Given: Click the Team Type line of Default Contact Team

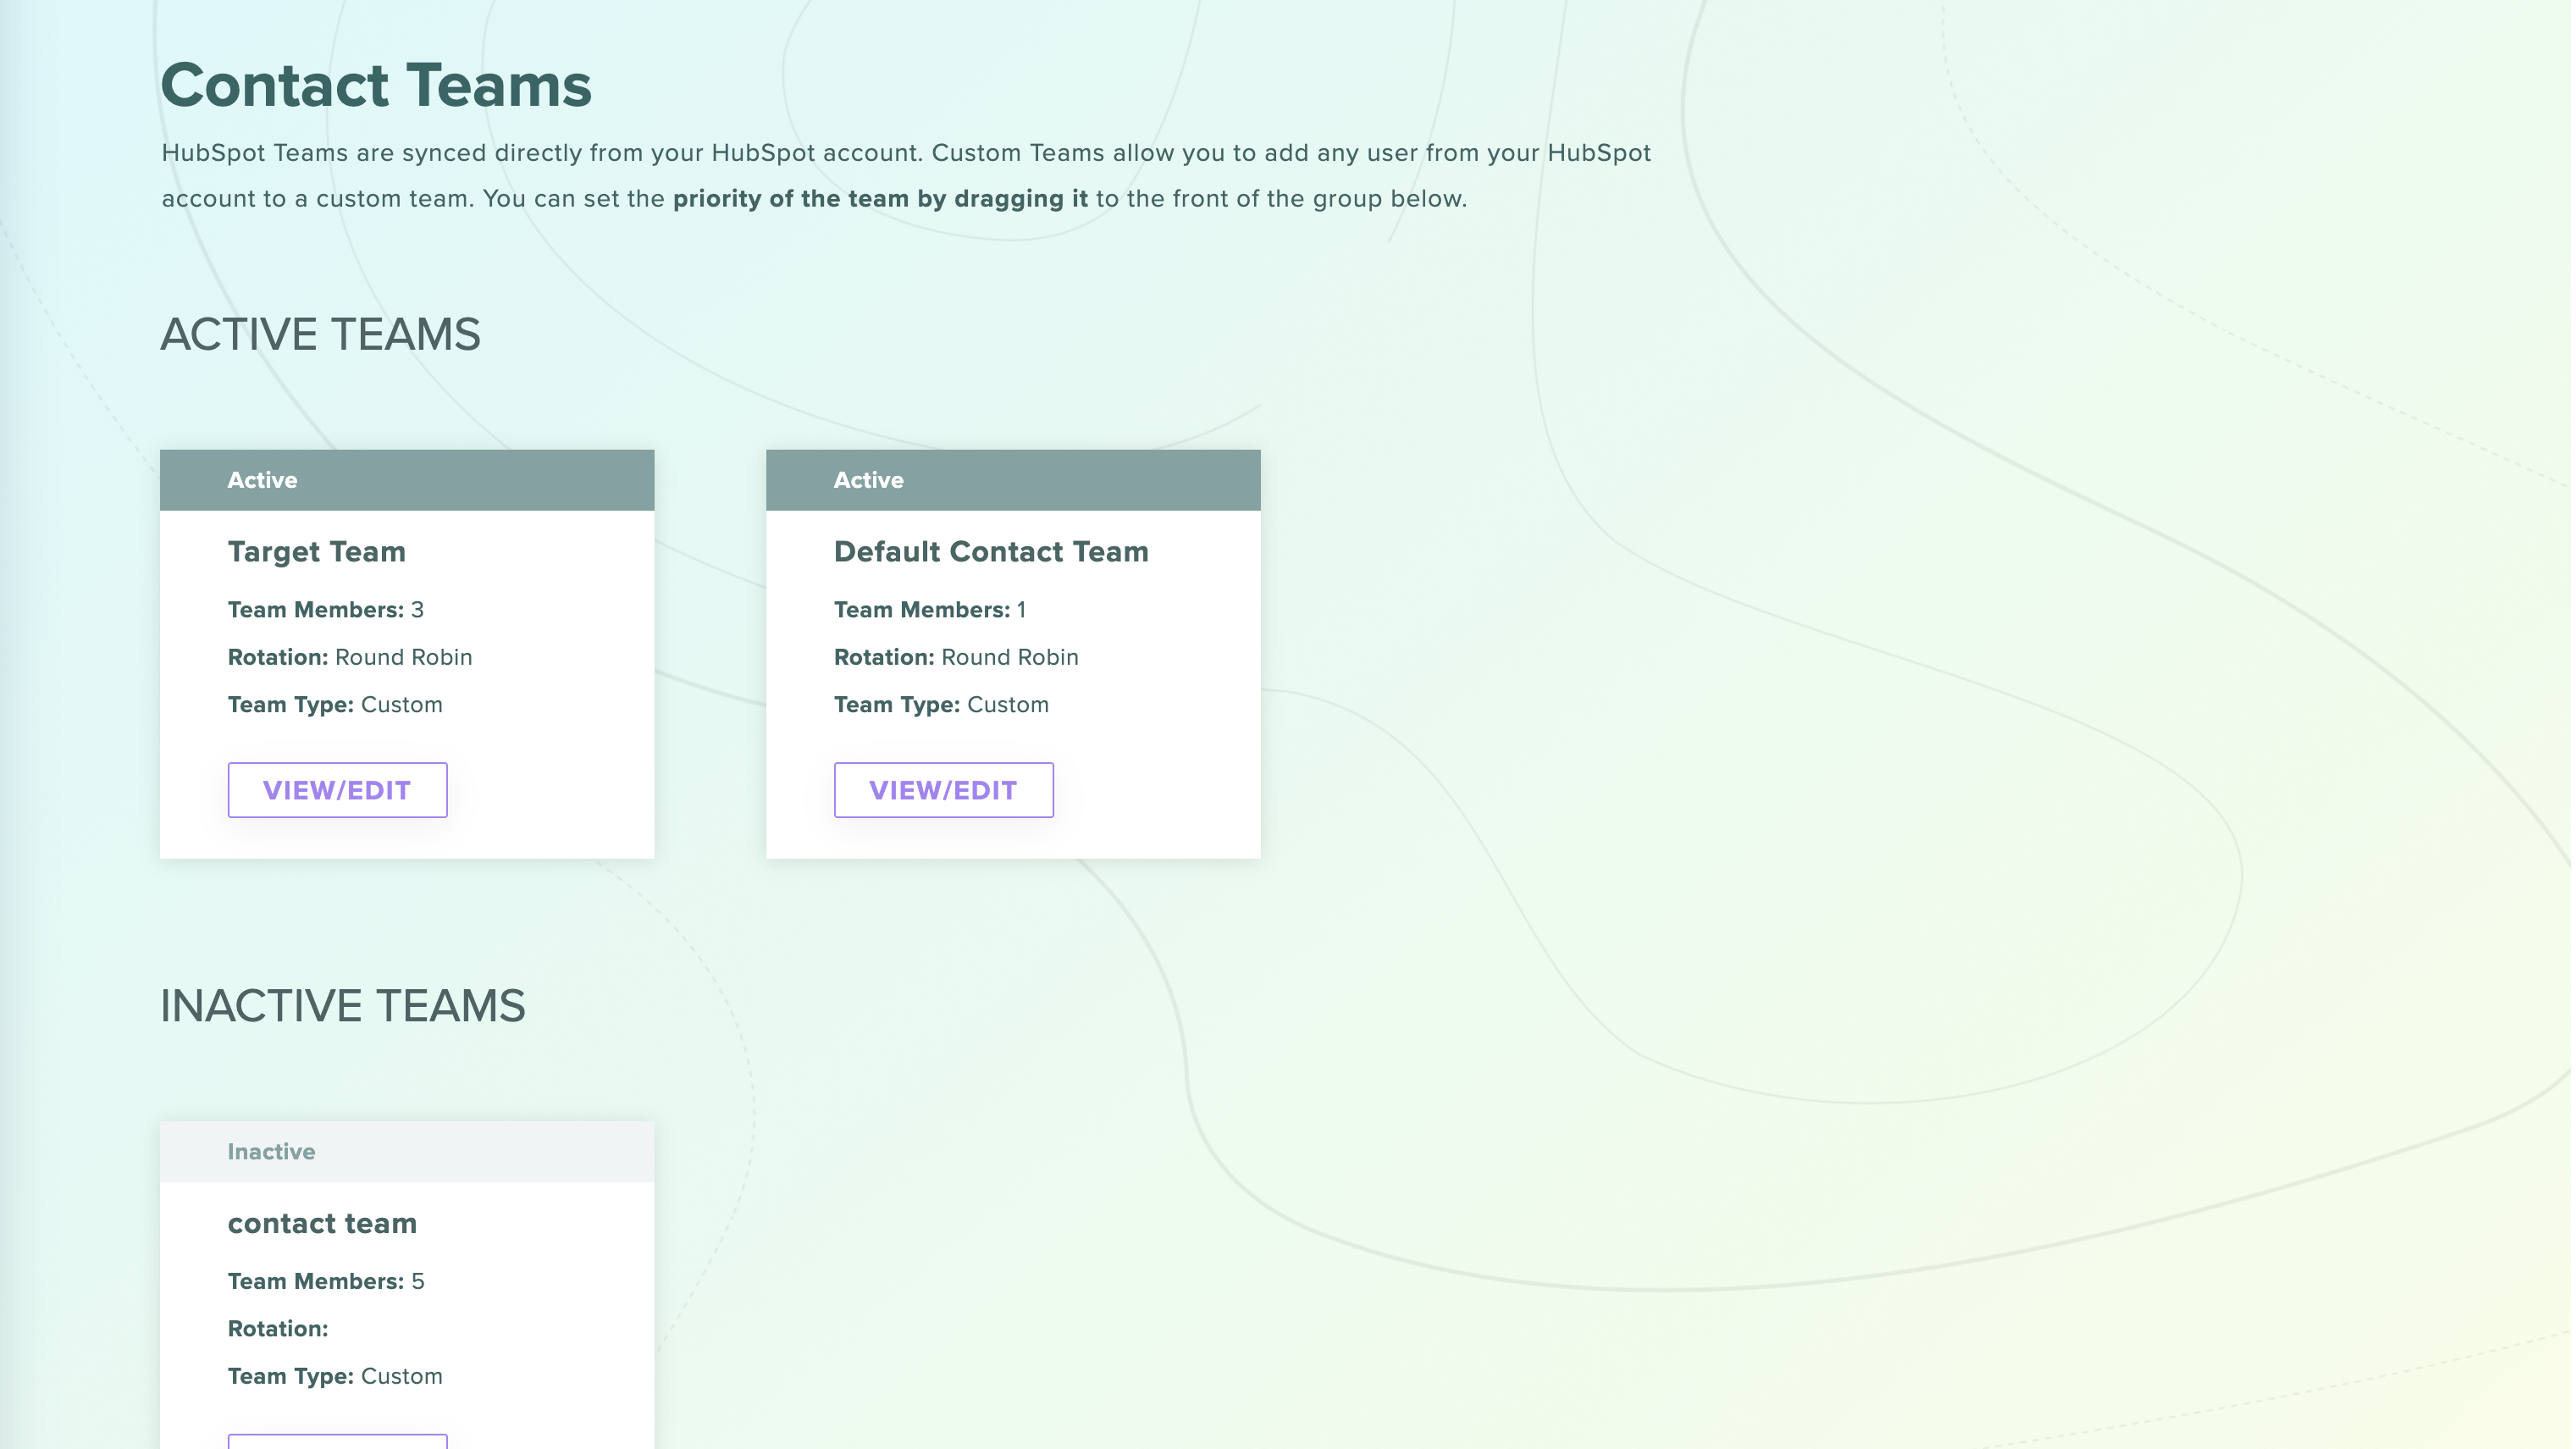Looking at the screenshot, I should point(940,705).
